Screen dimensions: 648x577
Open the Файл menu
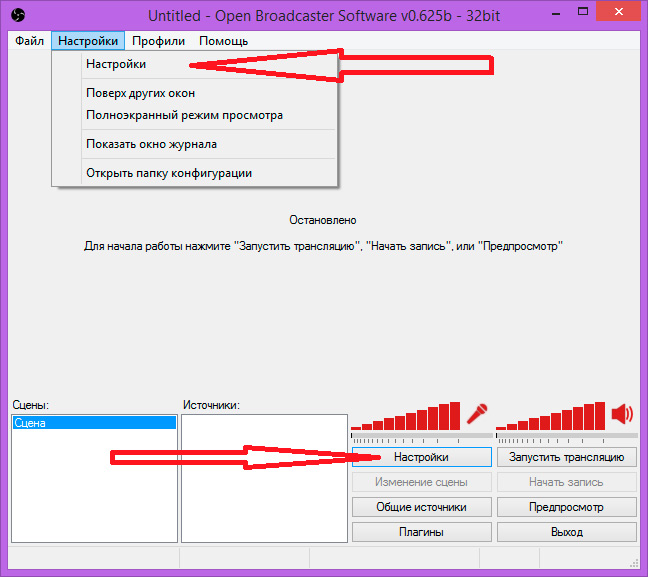(x=29, y=41)
